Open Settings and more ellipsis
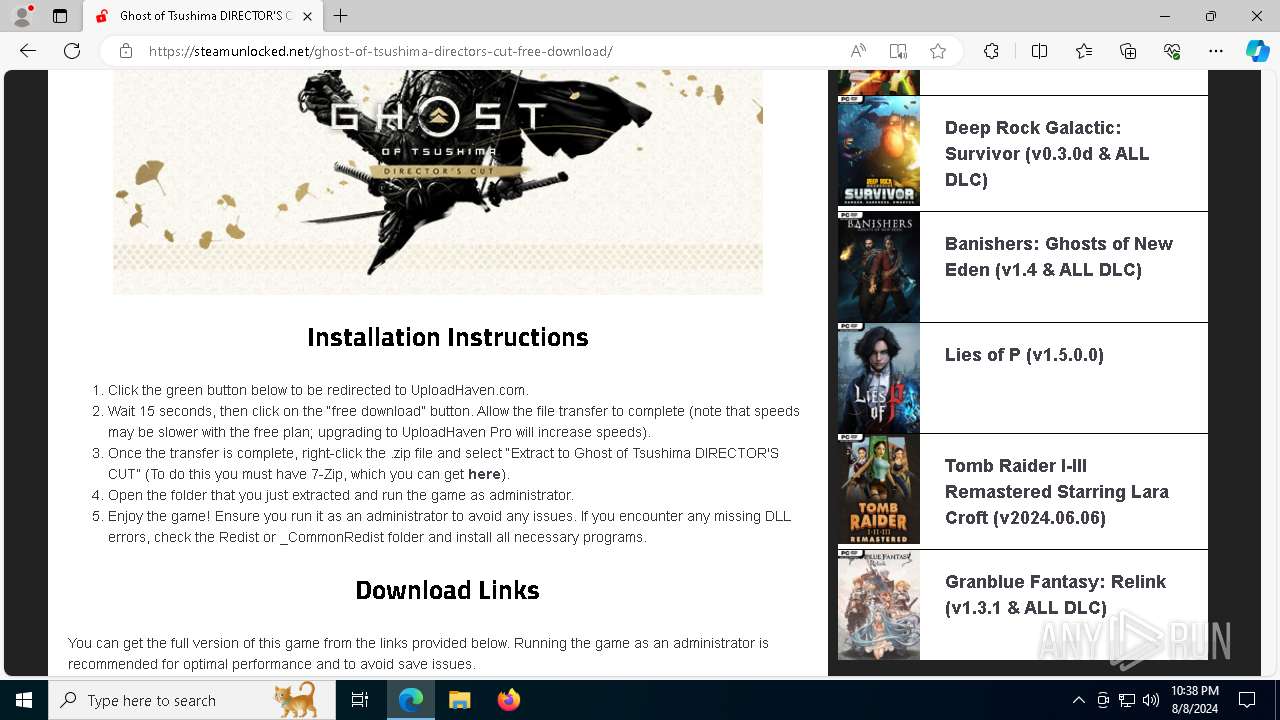Viewport: 1280px width, 720px height. click(x=1216, y=51)
